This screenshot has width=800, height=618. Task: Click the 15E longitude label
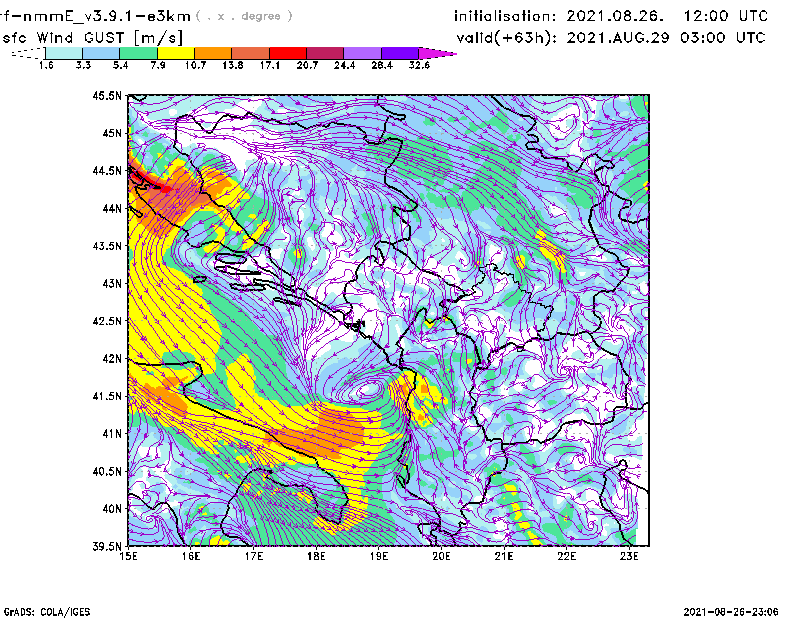tap(128, 556)
